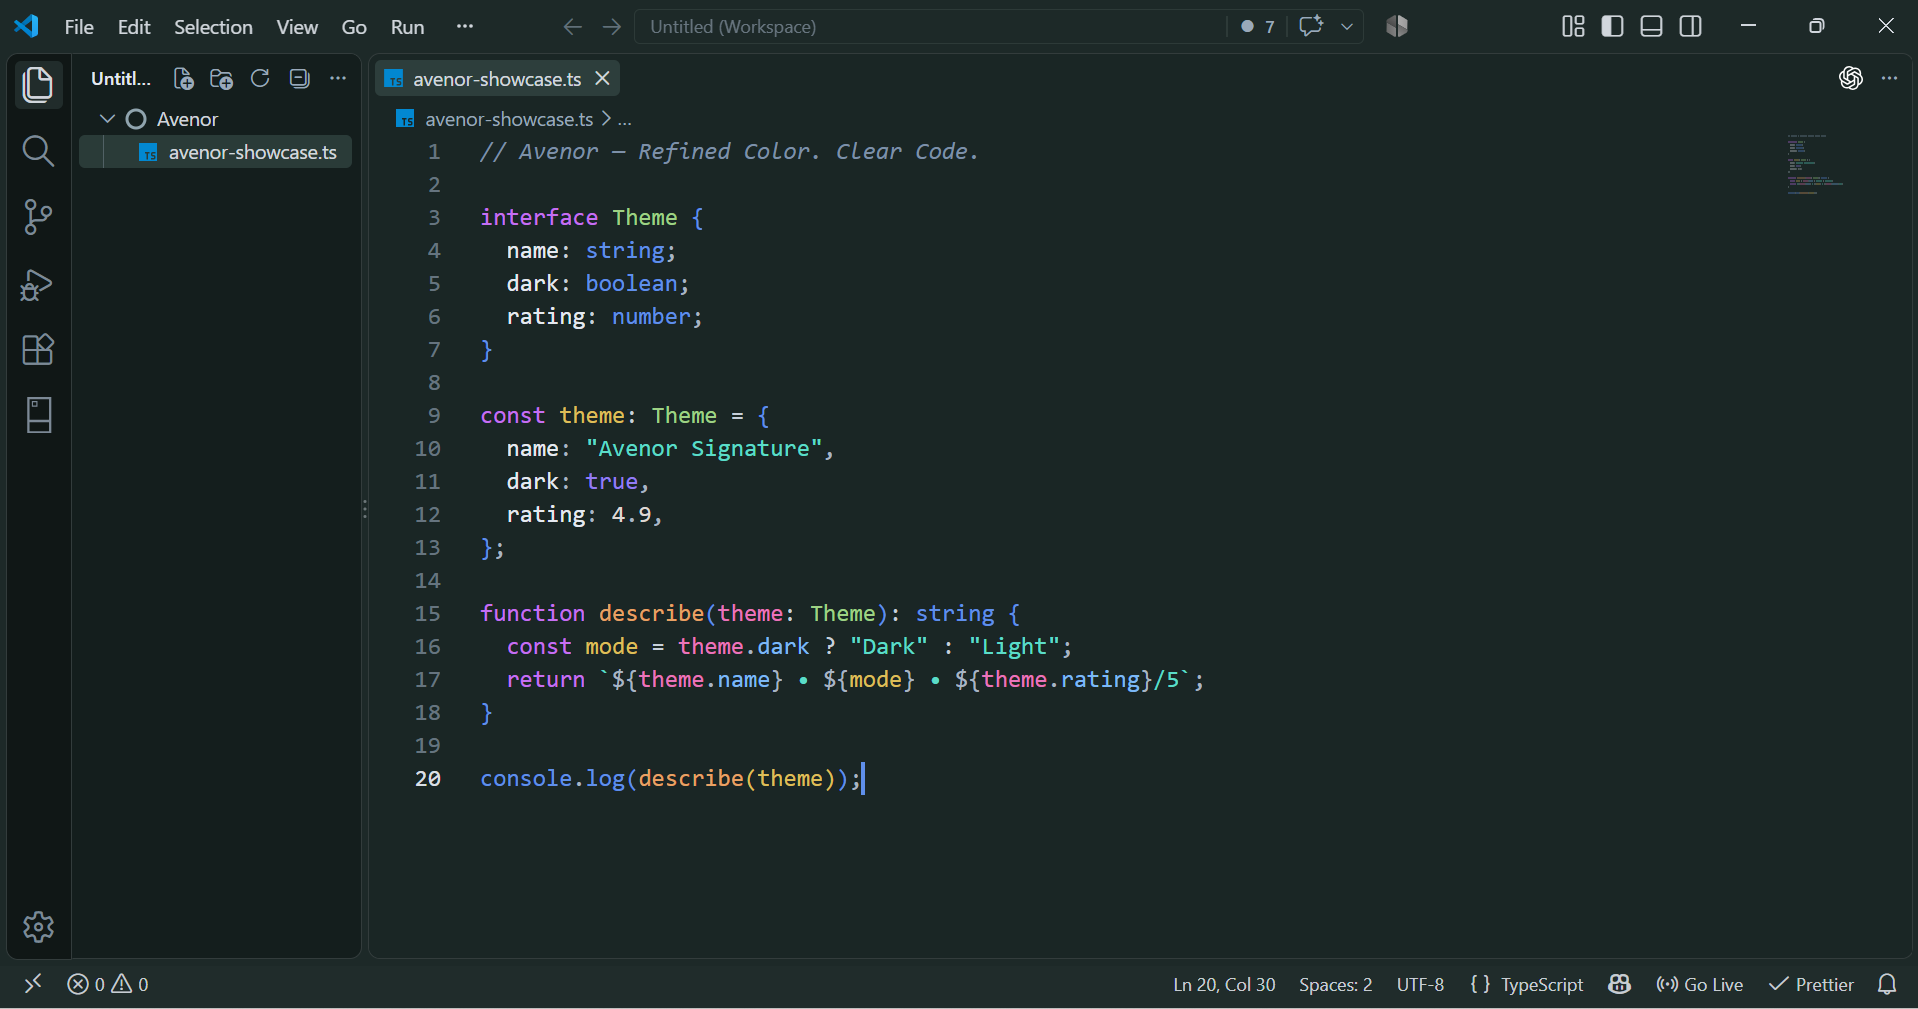This screenshot has height=1009, width=1918.
Task: Click the Go Live button
Action: (1700, 984)
